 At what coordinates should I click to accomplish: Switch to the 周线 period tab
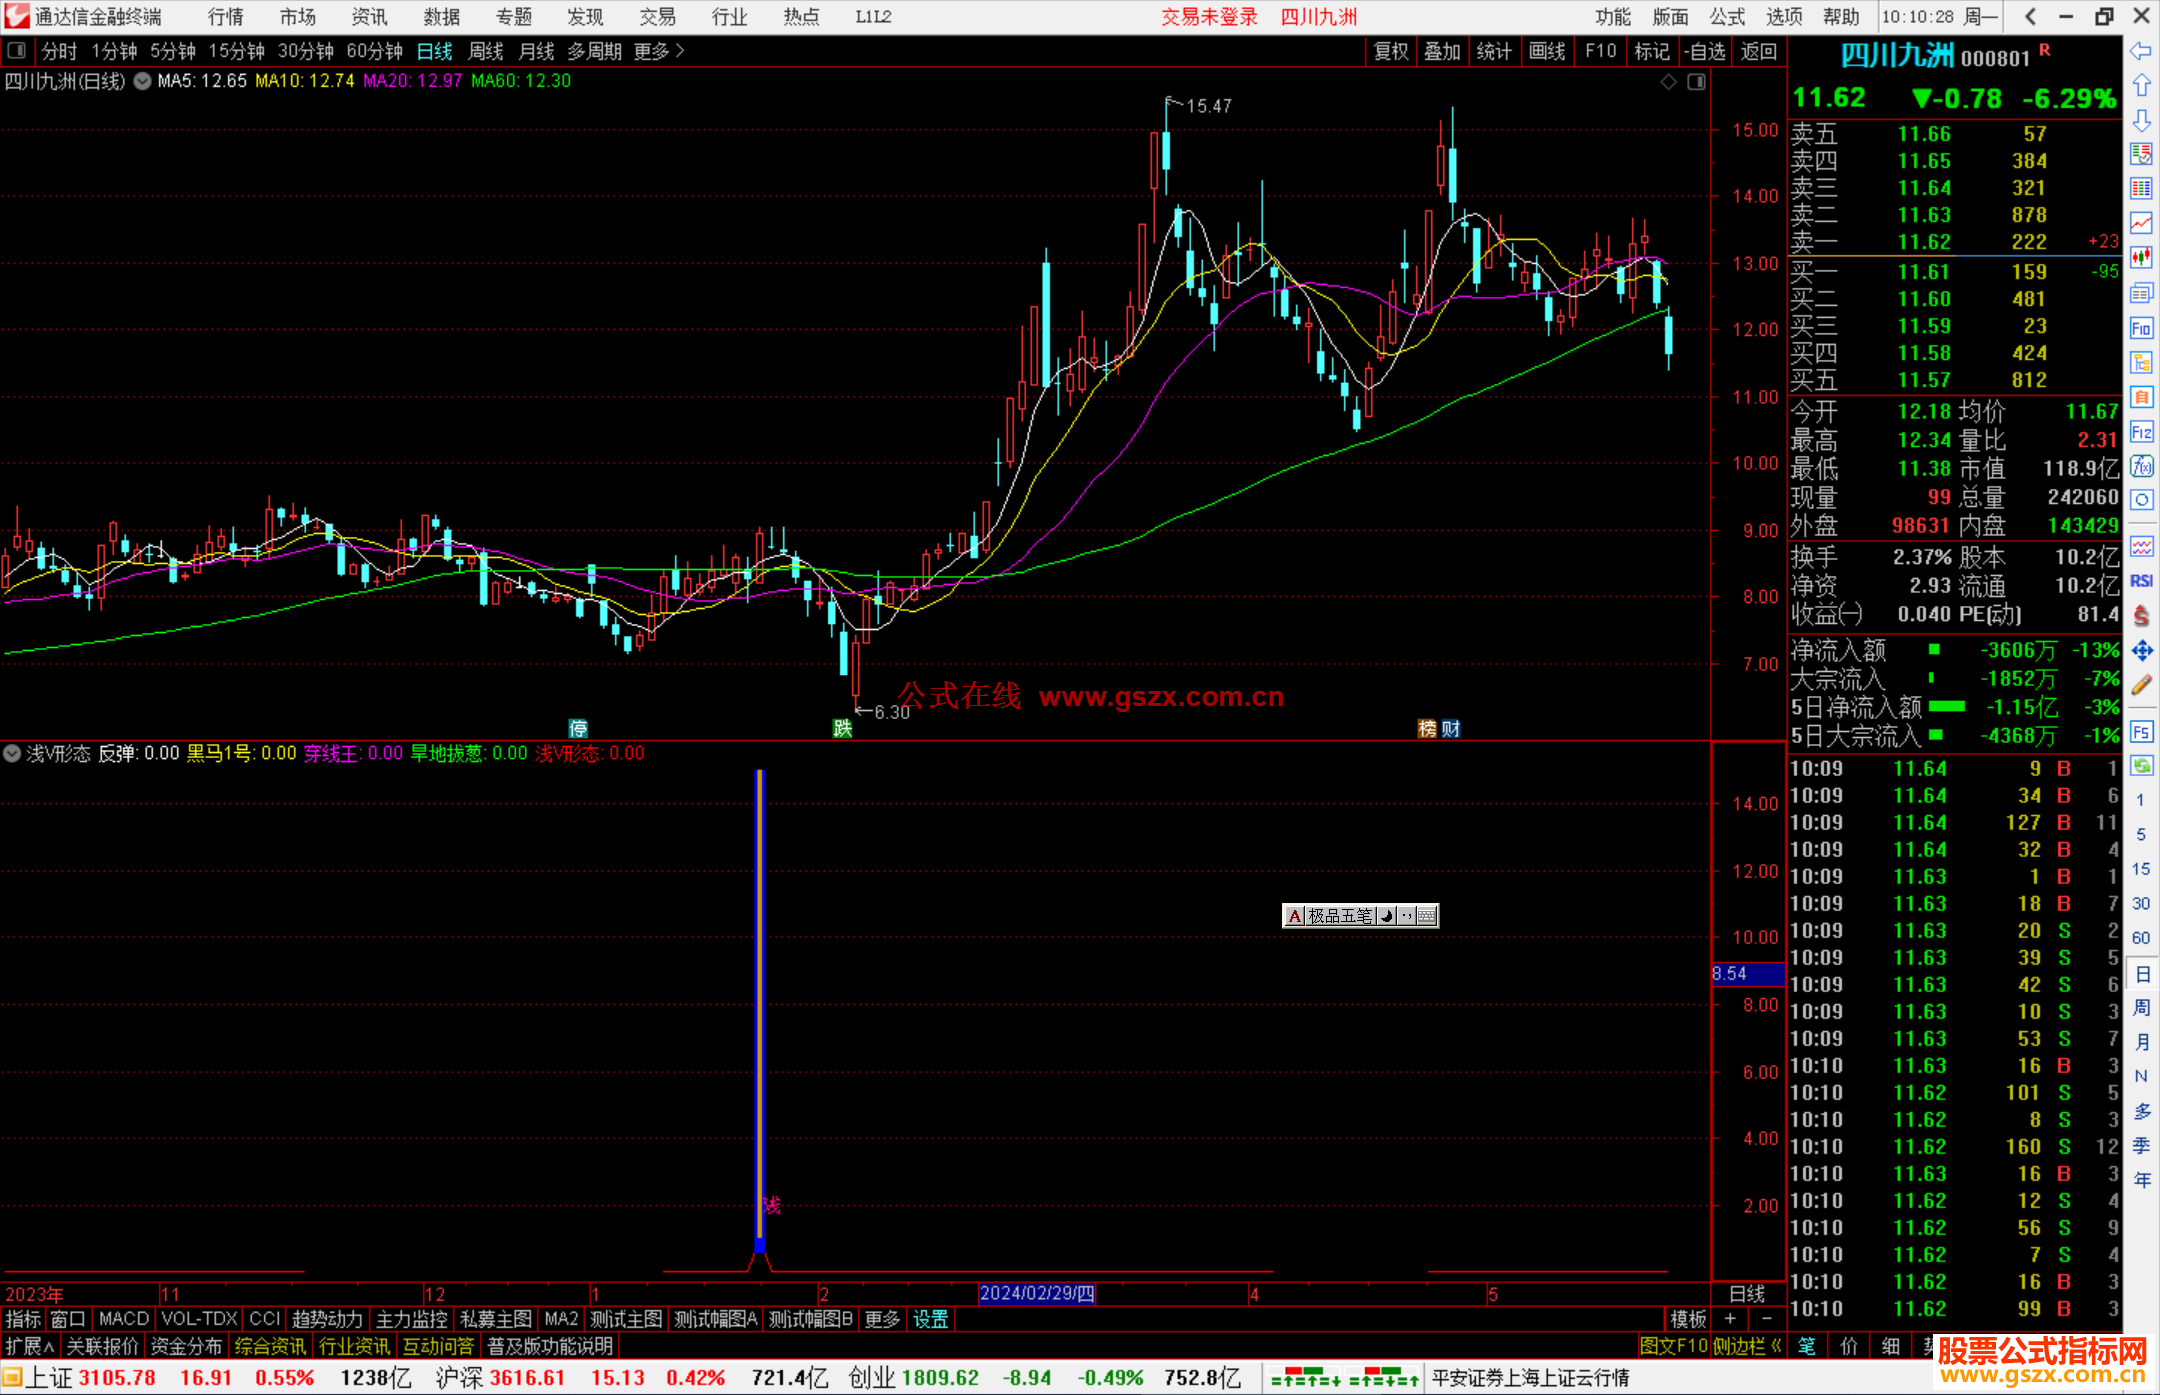point(486,51)
